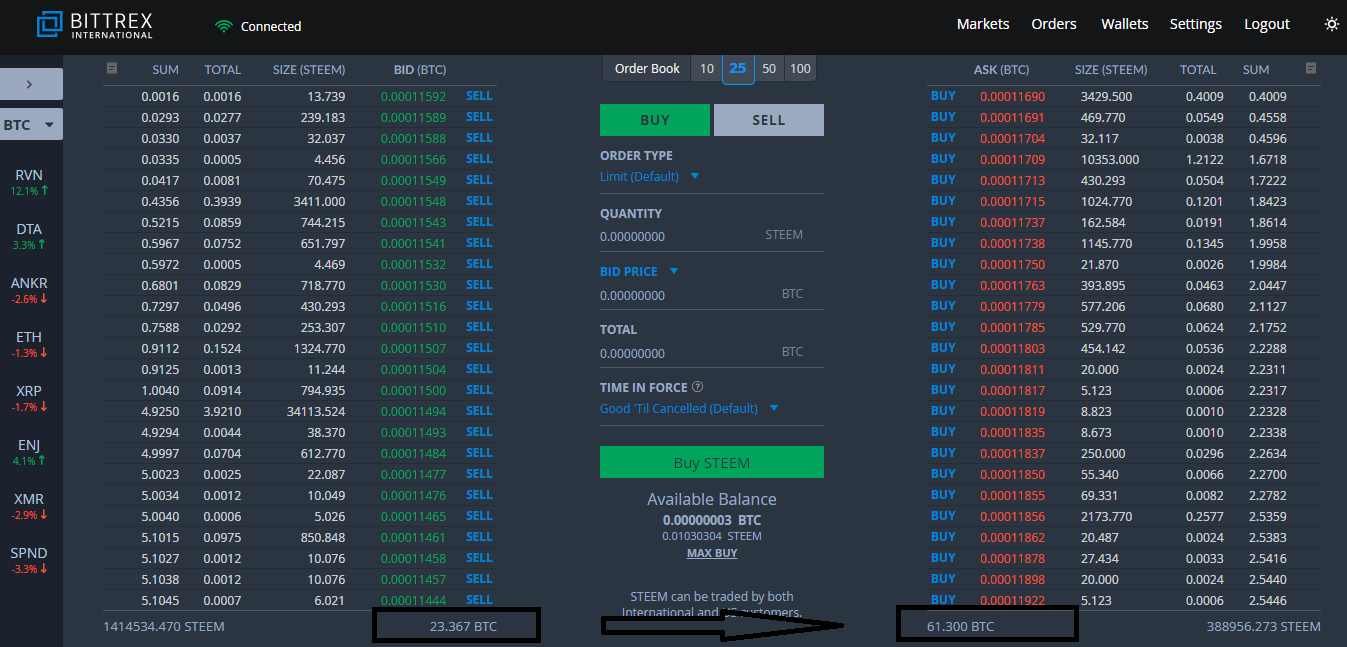
Task: Click the green Buy STEEM button
Action: [712, 463]
